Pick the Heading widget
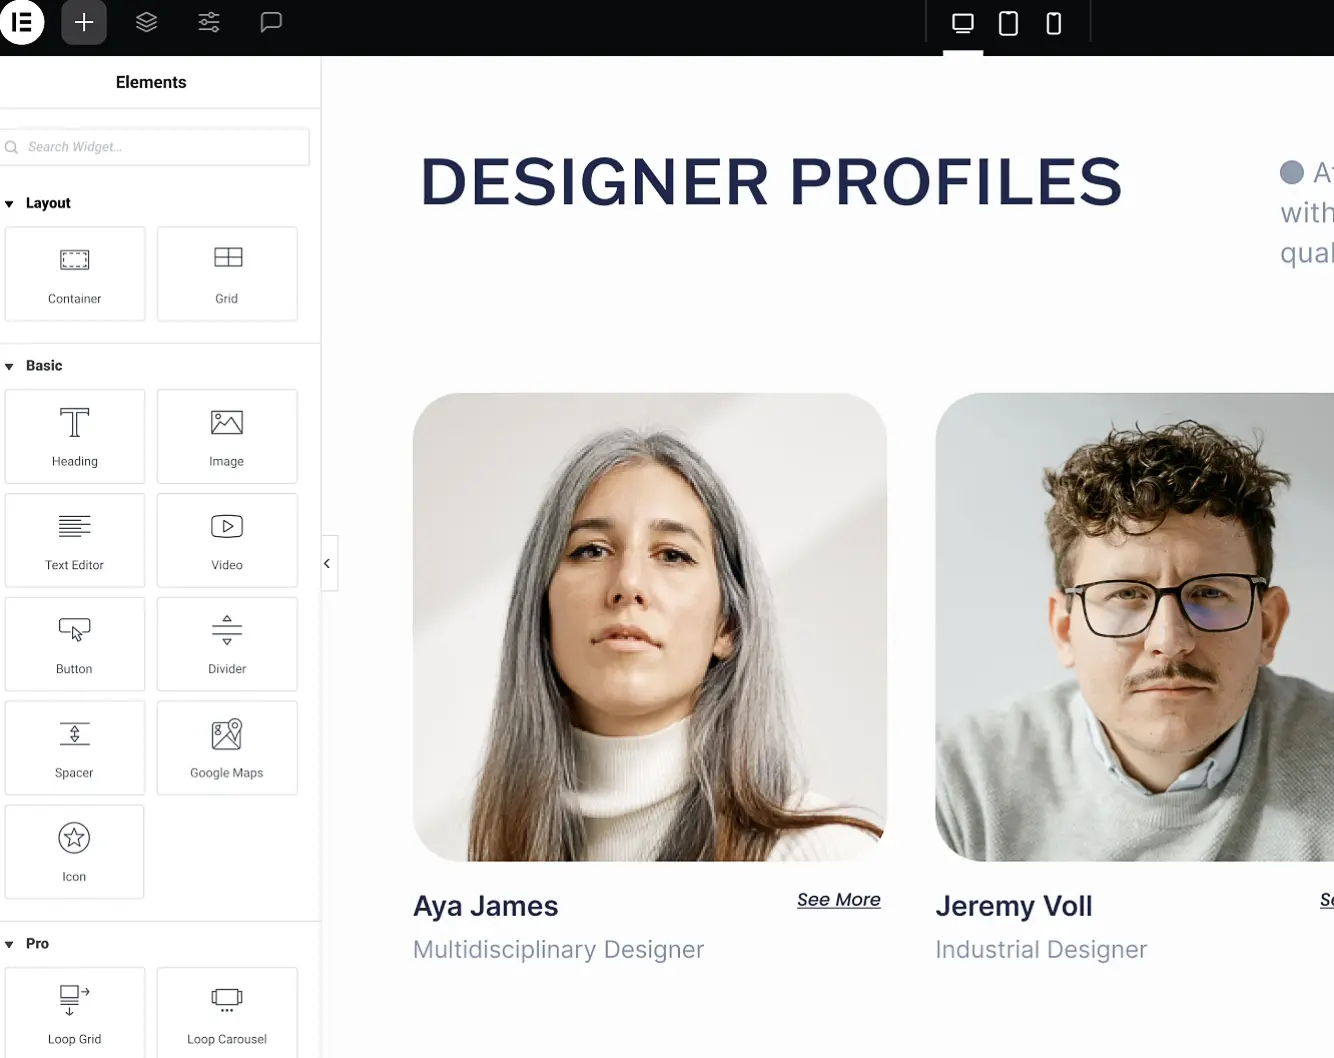Viewport: 1334px width, 1058px height. click(x=75, y=437)
